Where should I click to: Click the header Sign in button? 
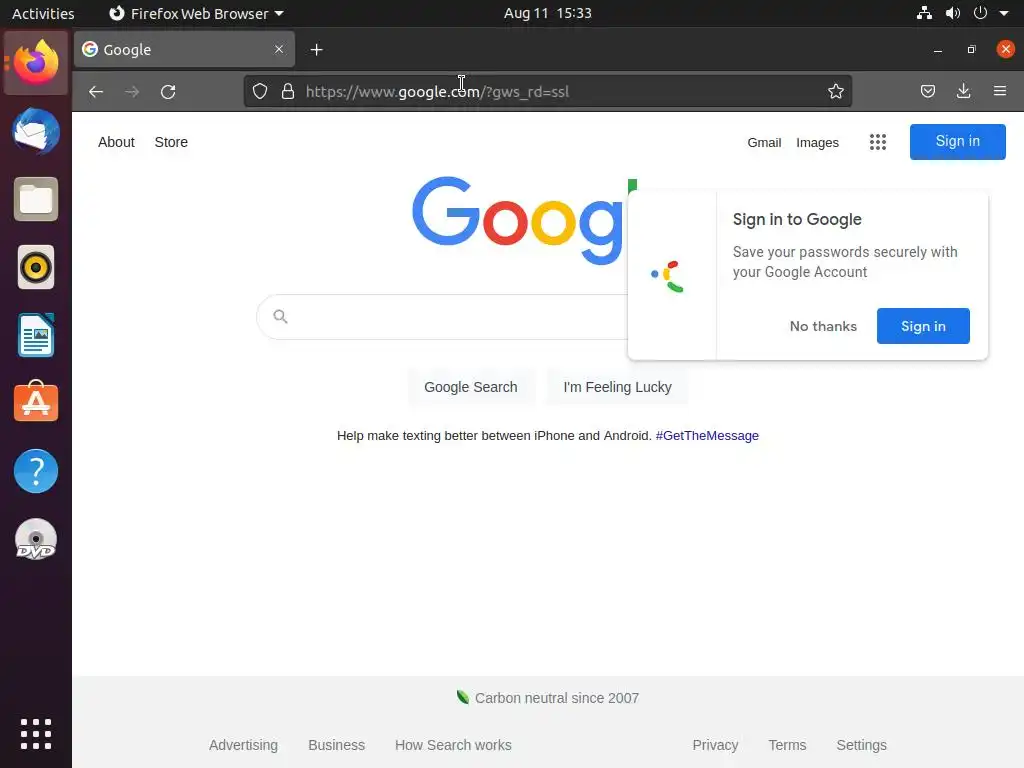point(957,142)
